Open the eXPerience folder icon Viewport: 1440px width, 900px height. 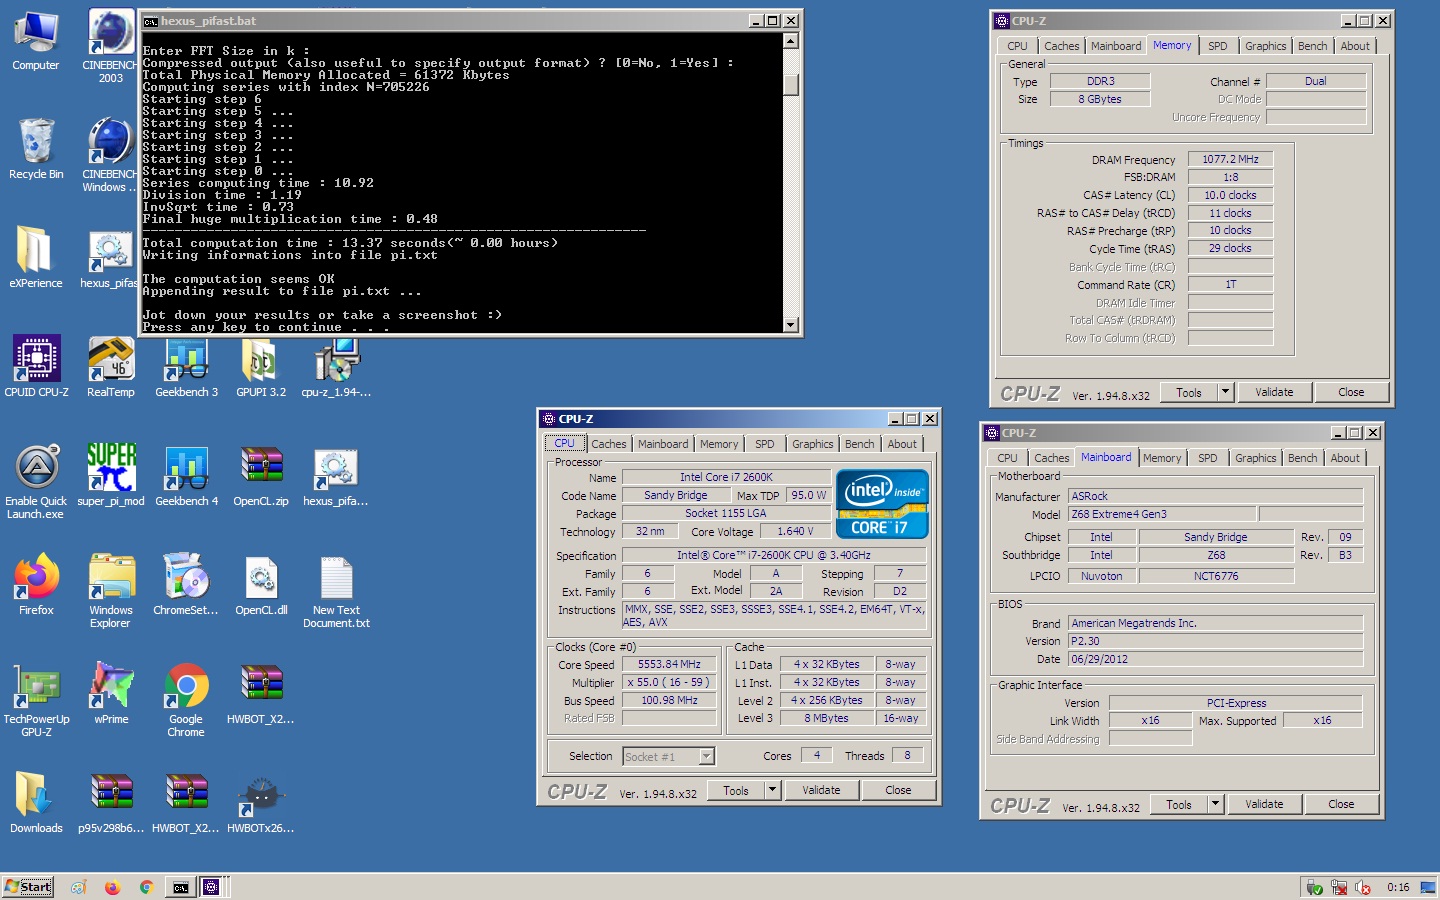point(36,259)
